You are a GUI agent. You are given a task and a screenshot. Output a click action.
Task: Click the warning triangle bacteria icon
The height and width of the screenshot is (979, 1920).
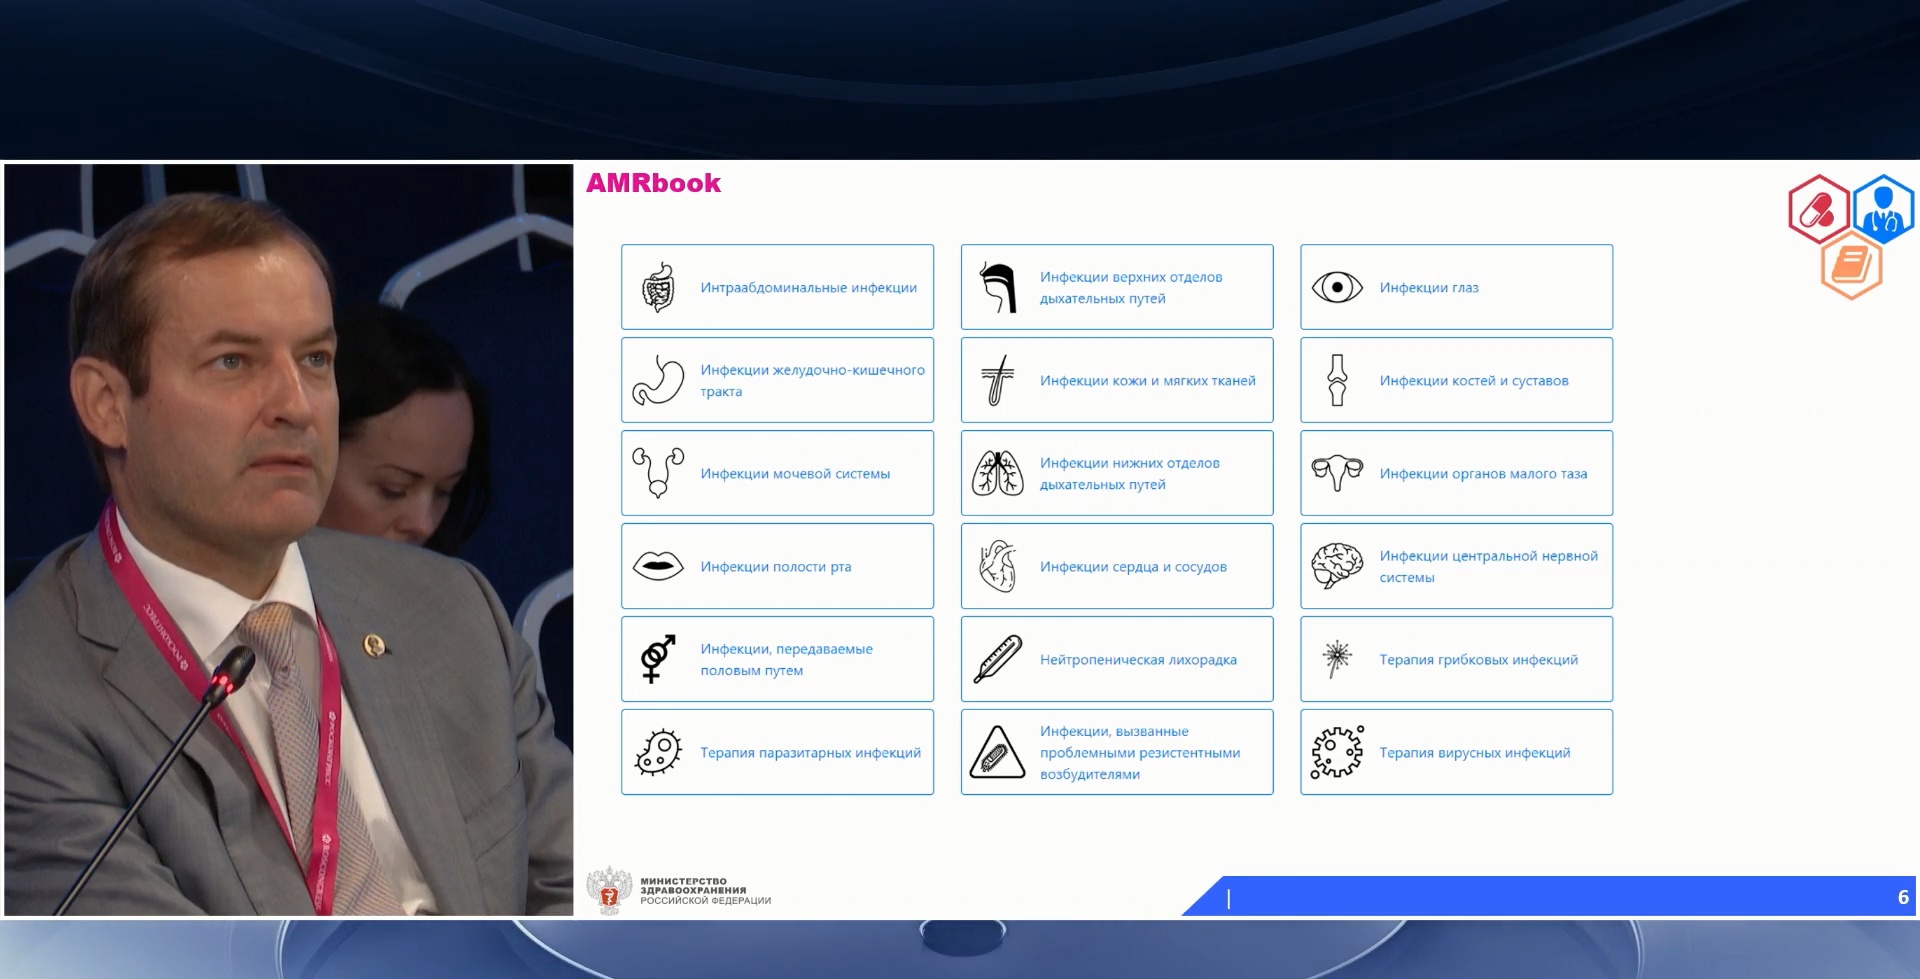(998, 752)
